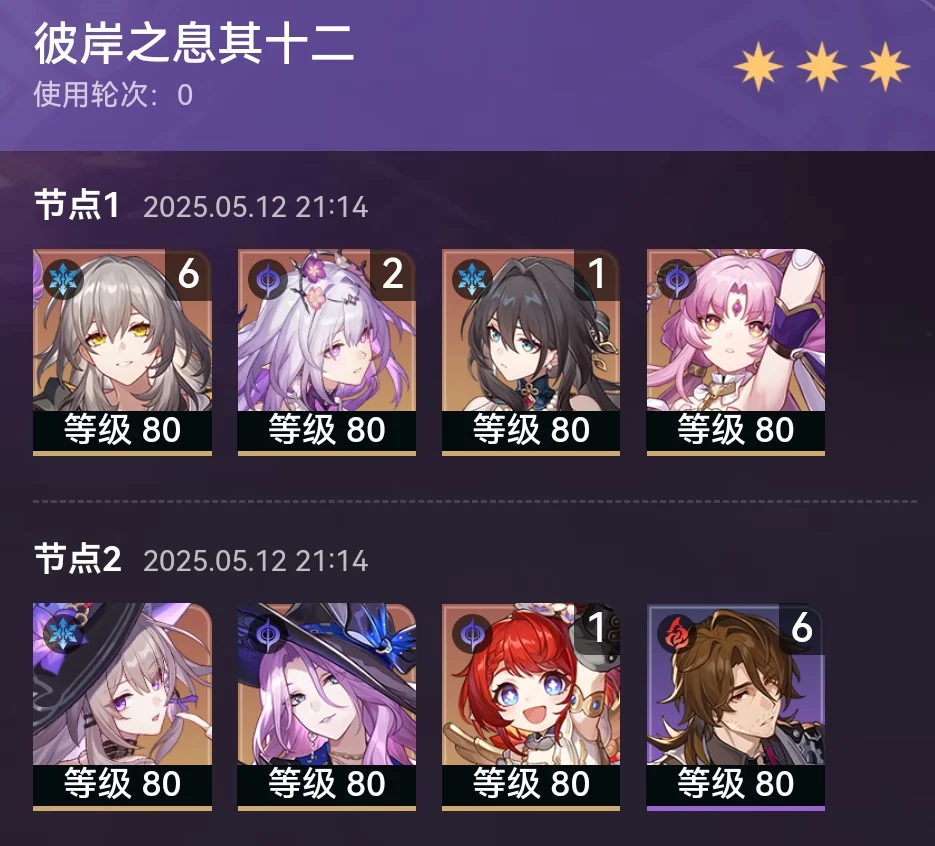Click the eidolon number 6 badge in node 1
Image resolution: width=935 pixels, height=846 pixels.
pos(188,274)
